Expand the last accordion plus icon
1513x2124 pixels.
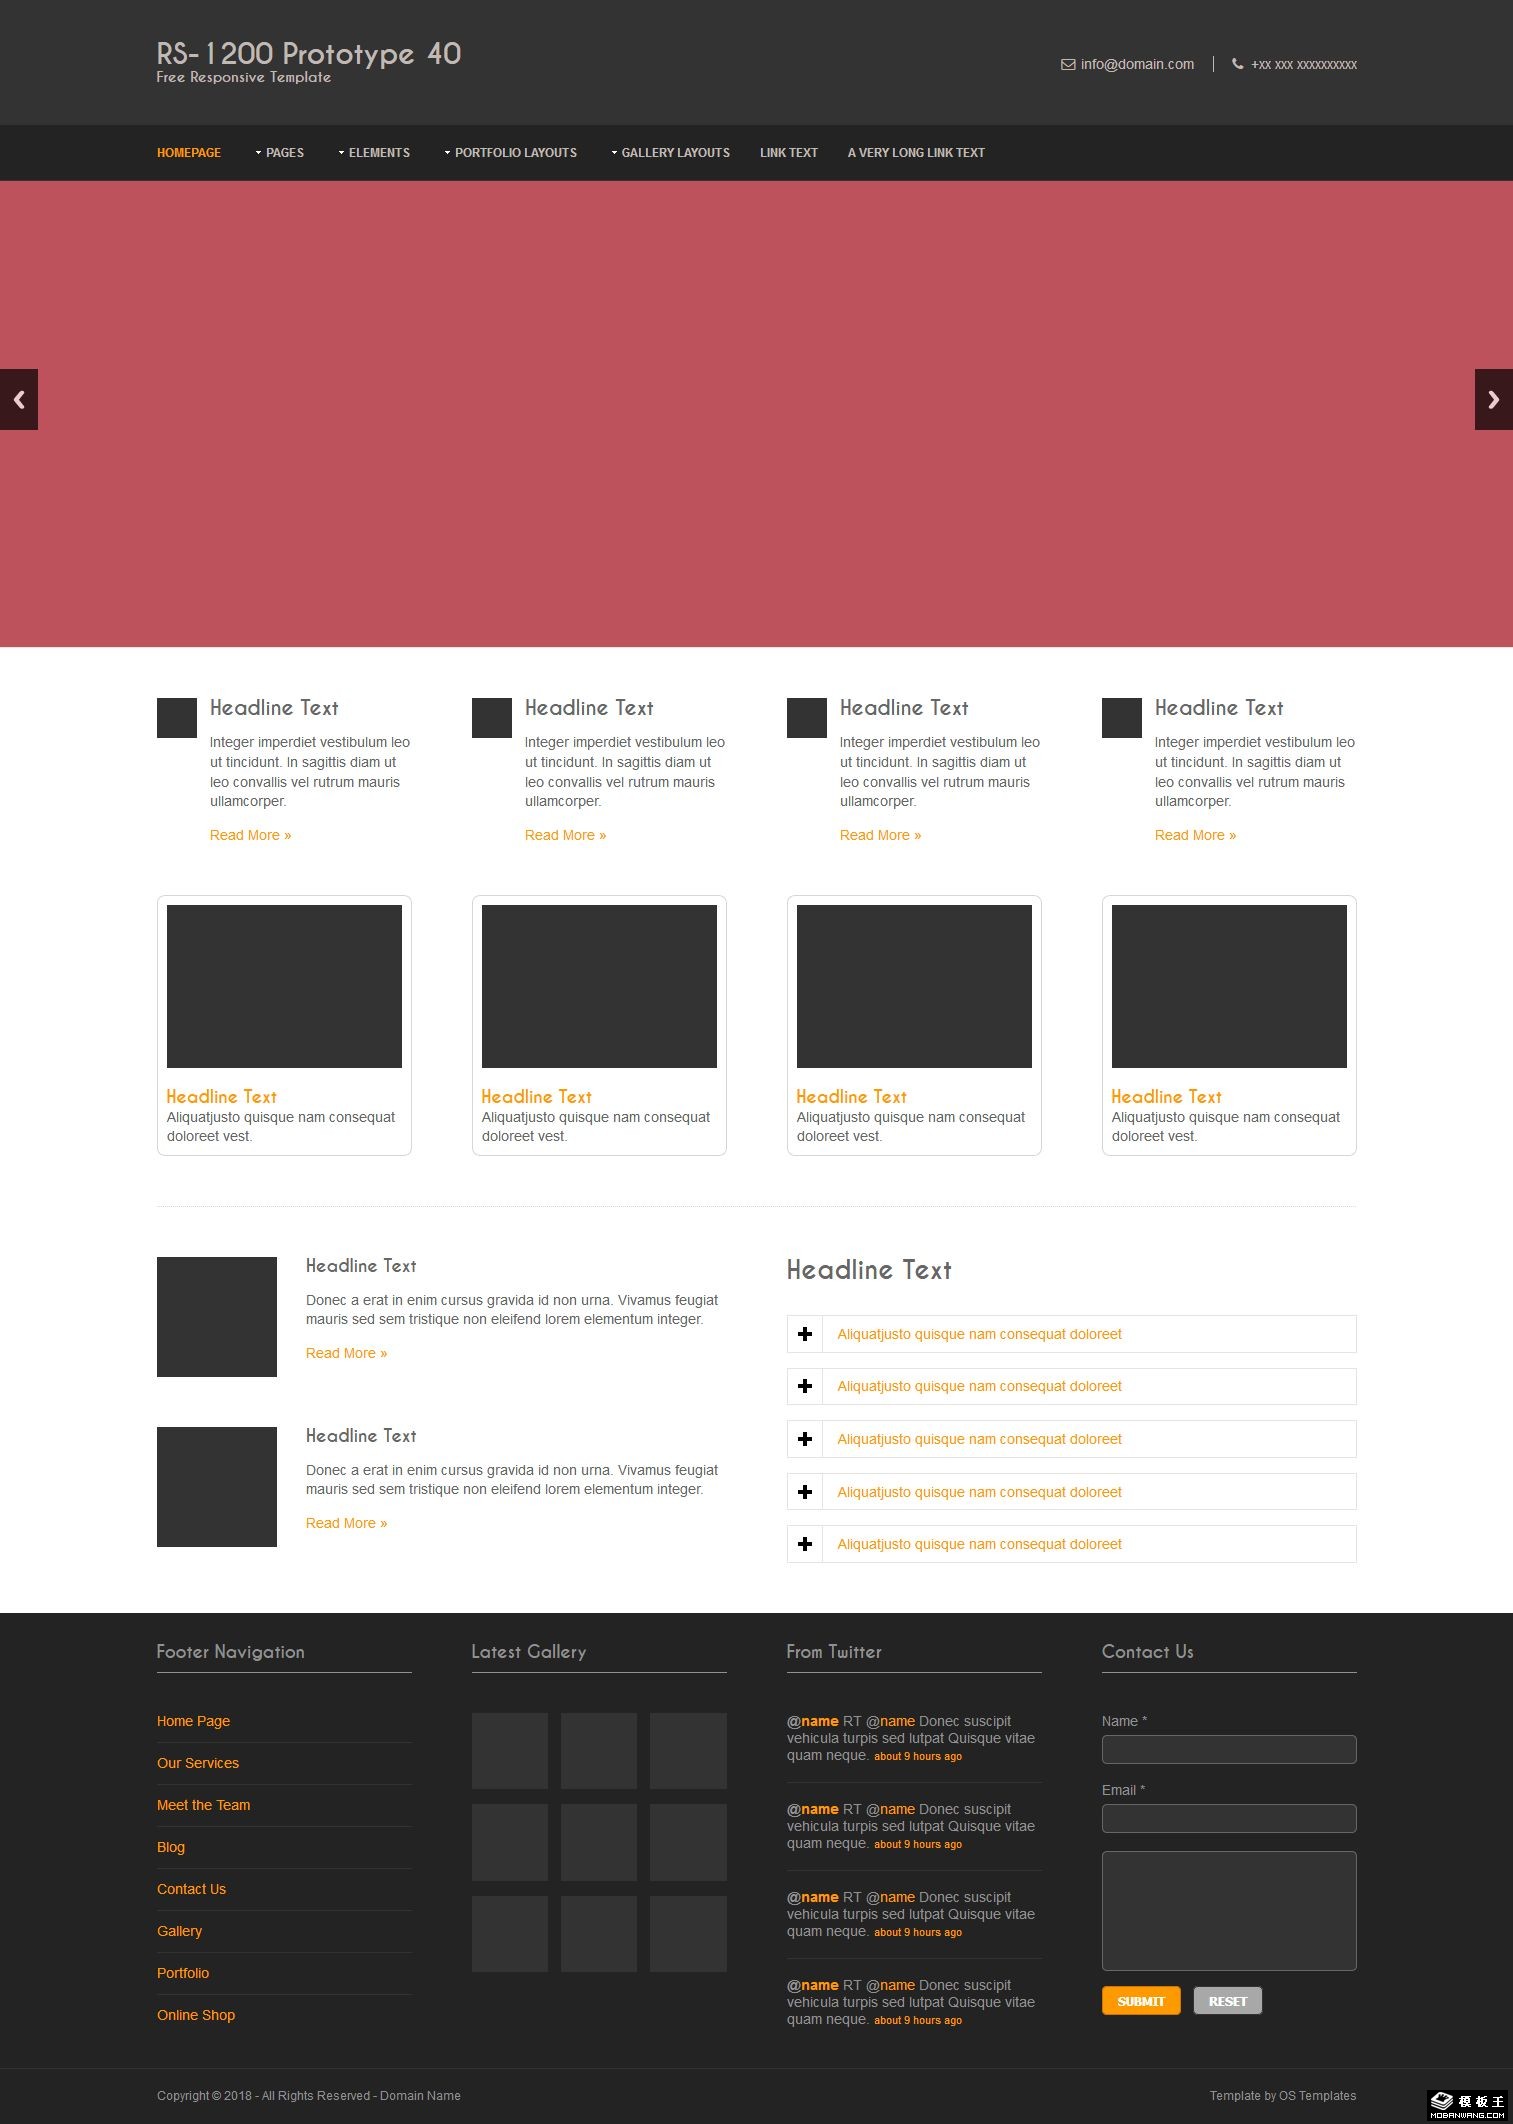tap(805, 1544)
